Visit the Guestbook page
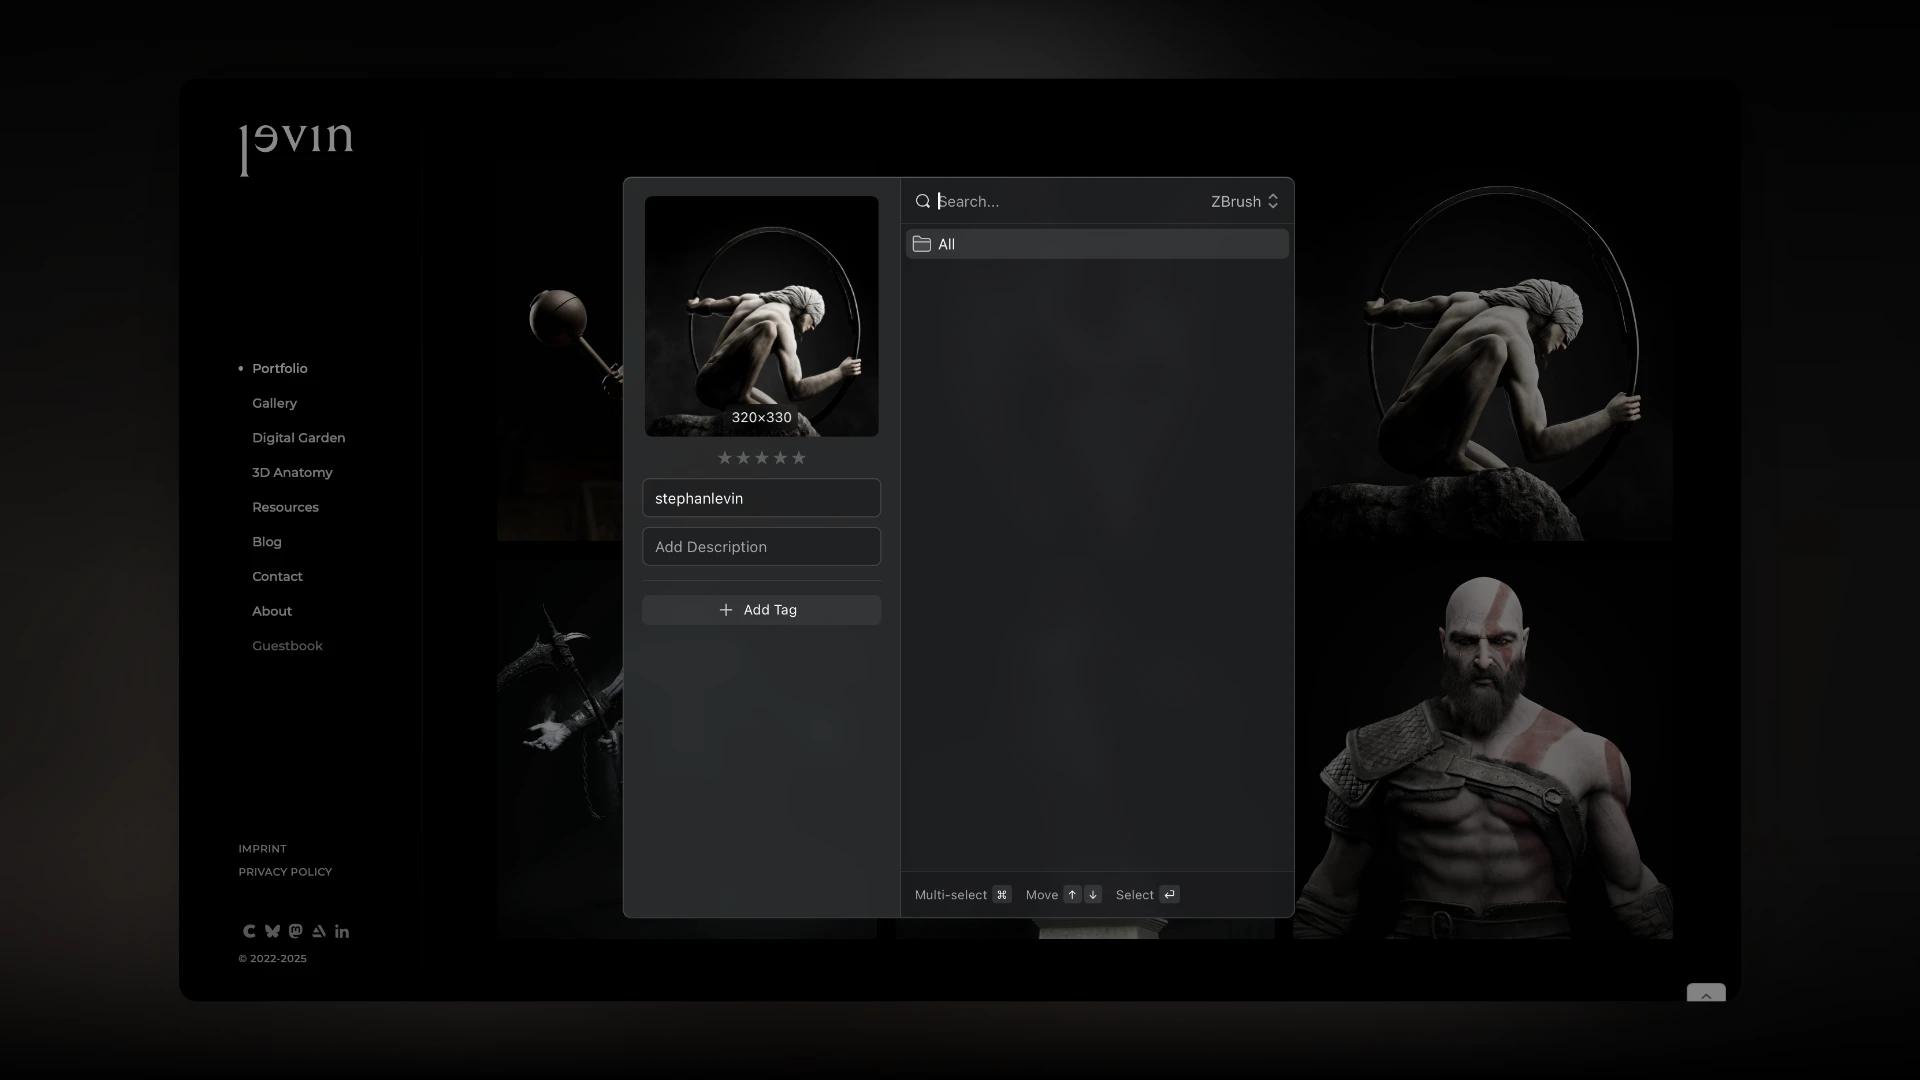 (287, 646)
